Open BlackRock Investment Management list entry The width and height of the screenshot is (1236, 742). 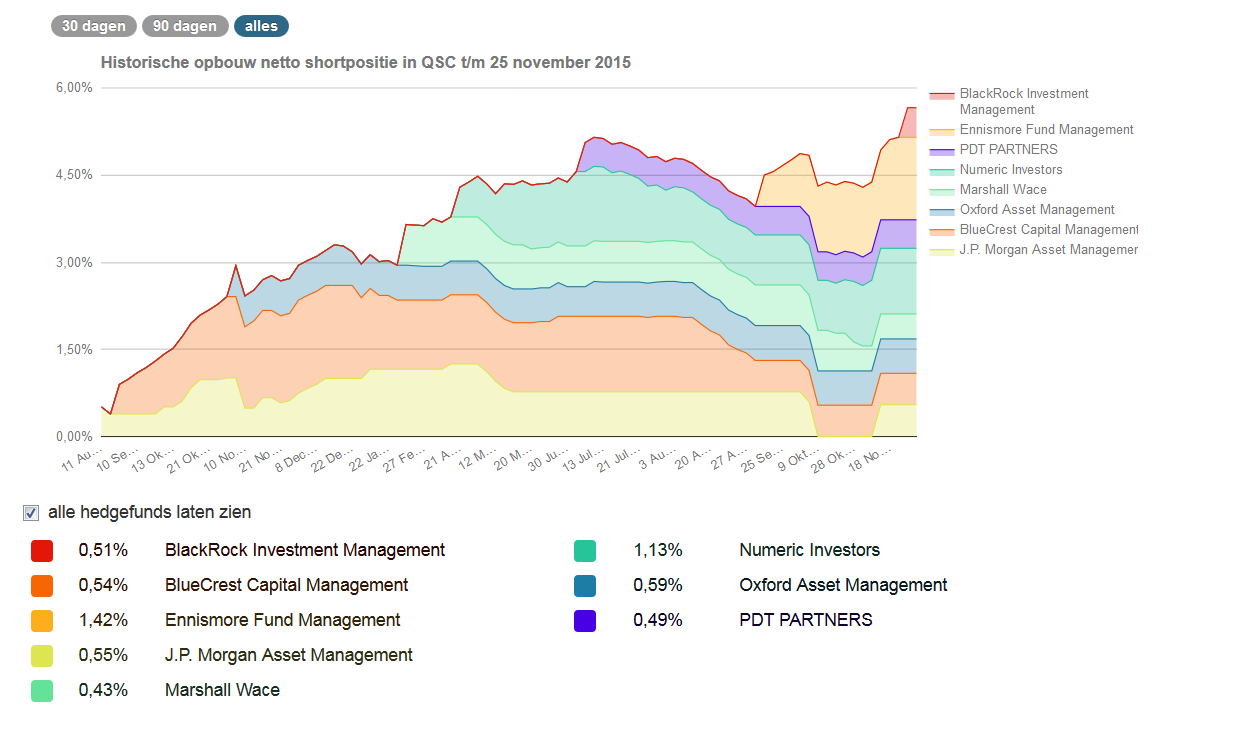[x=305, y=550]
